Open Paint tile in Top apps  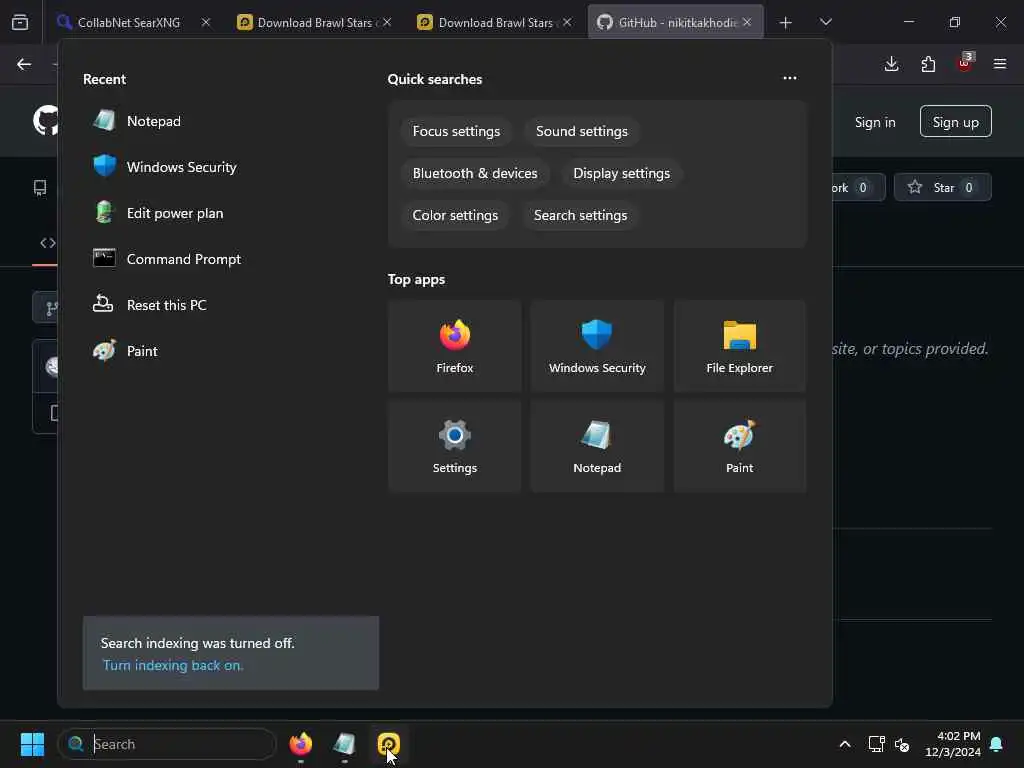pos(739,446)
